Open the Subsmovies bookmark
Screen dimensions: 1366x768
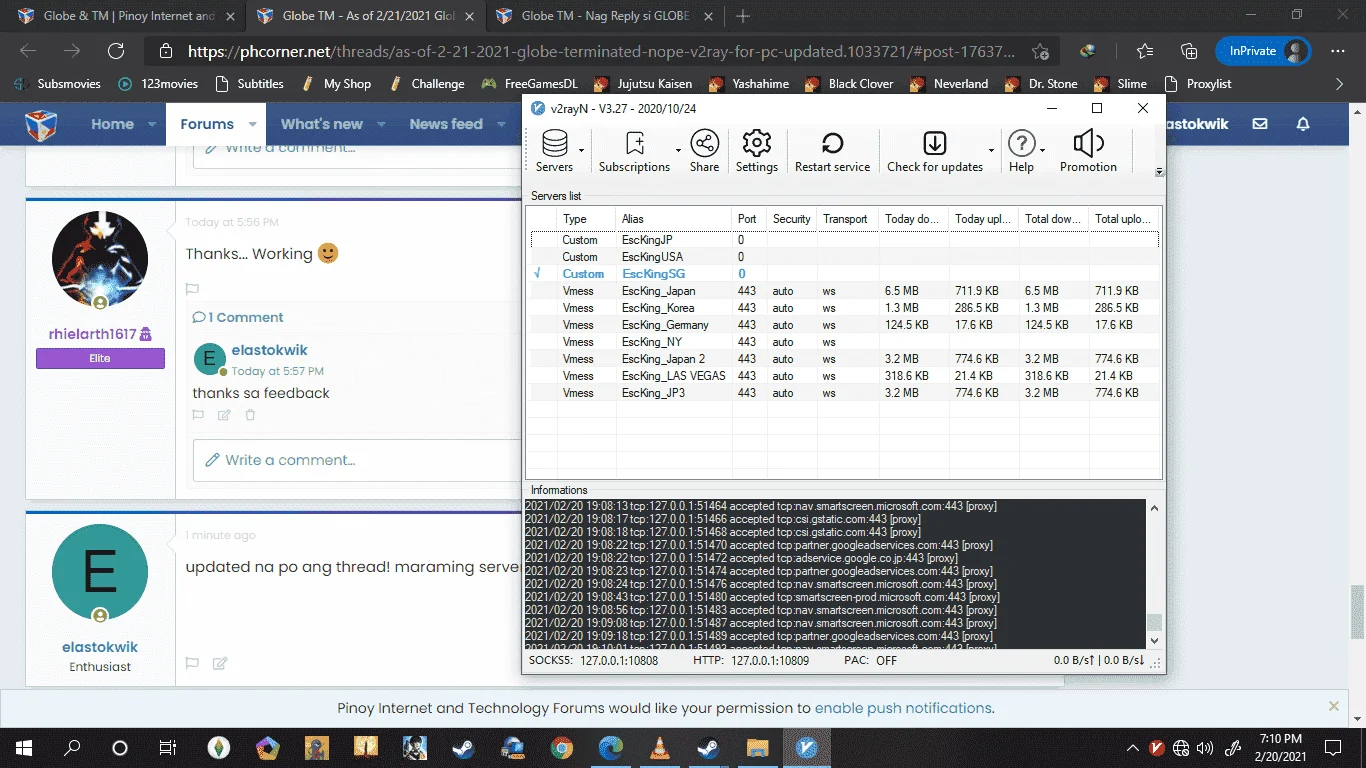click(58, 84)
